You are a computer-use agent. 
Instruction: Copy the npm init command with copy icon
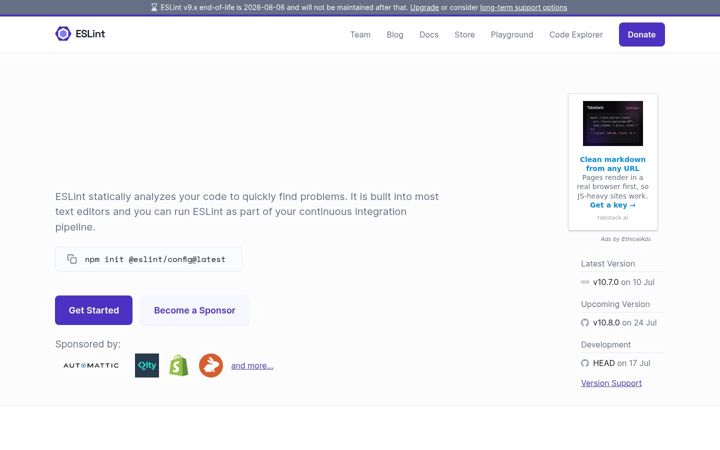coord(72,259)
